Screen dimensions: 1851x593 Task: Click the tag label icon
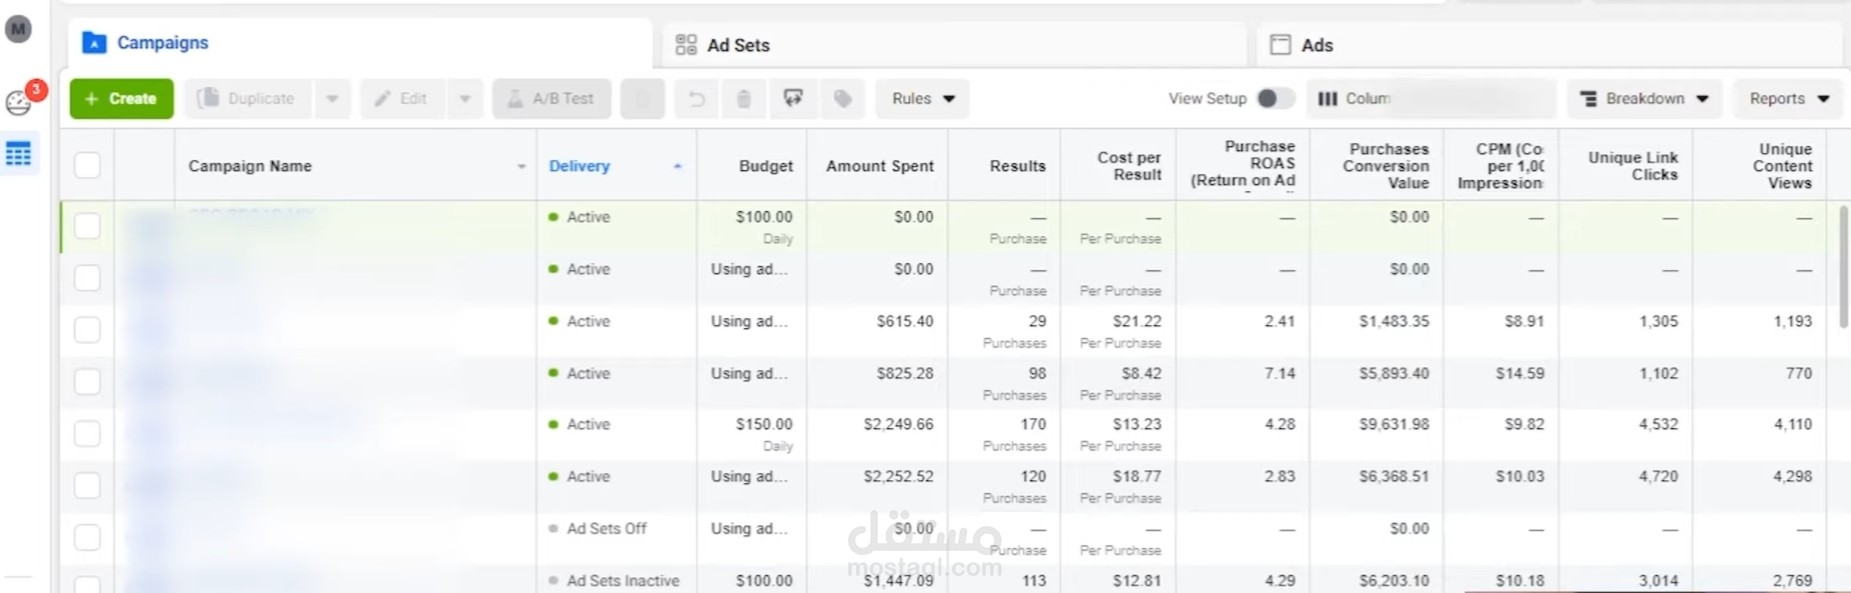843,99
